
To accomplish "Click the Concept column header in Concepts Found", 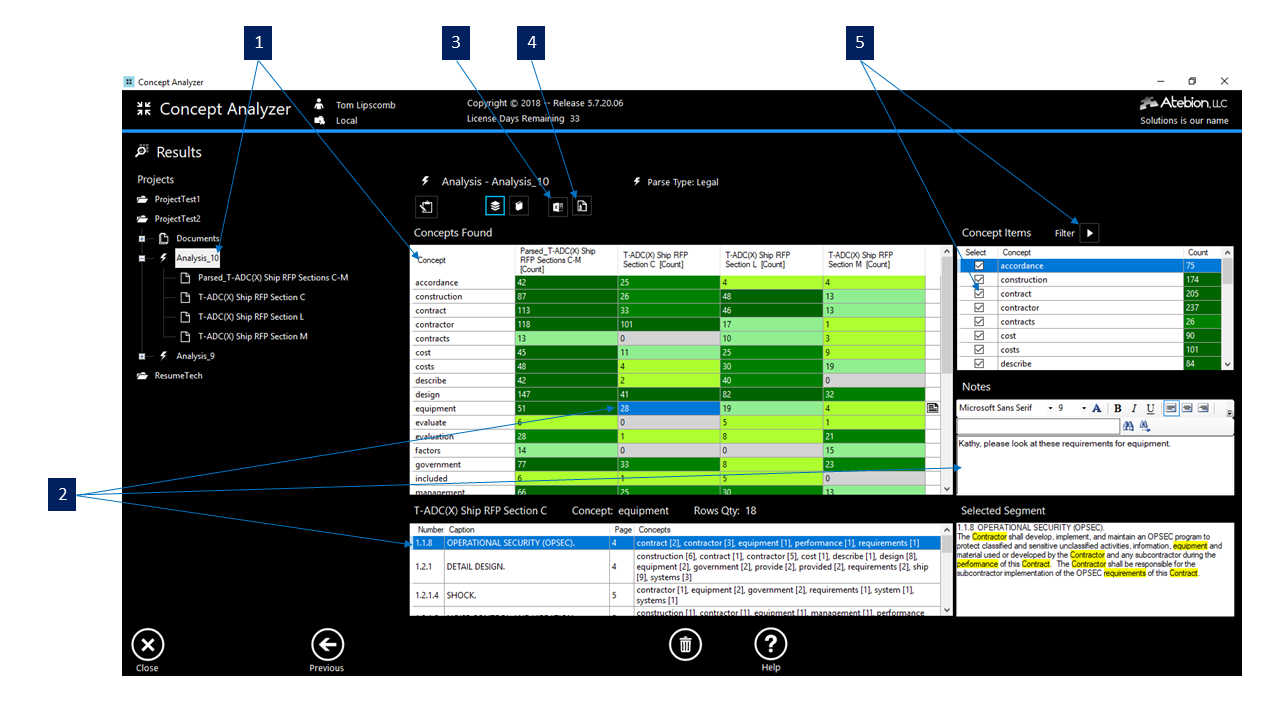I will click(x=463, y=260).
